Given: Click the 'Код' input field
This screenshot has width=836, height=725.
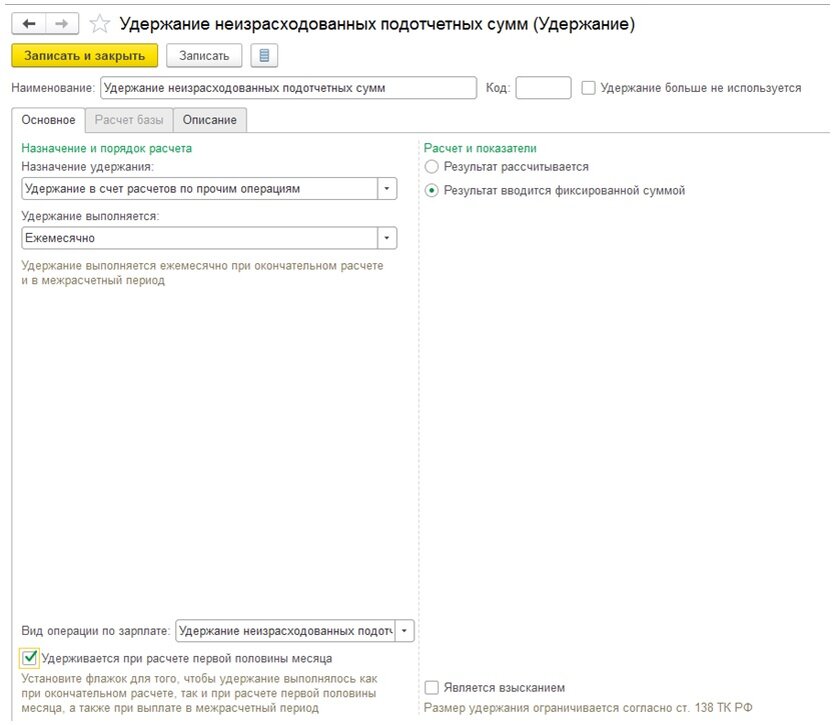Looking at the screenshot, I should click(542, 87).
